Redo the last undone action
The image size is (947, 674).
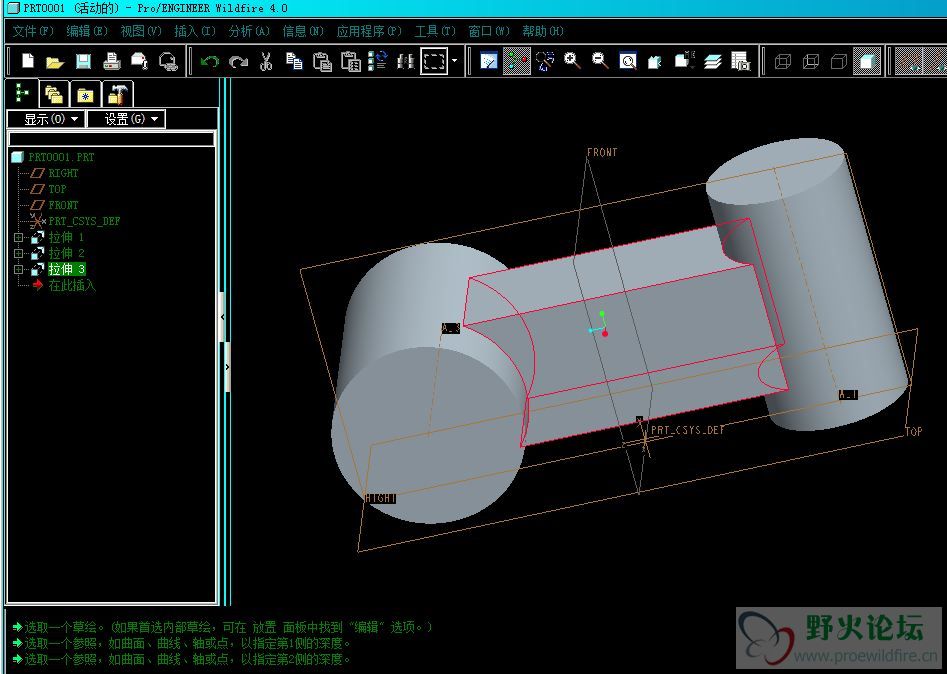[238, 61]
